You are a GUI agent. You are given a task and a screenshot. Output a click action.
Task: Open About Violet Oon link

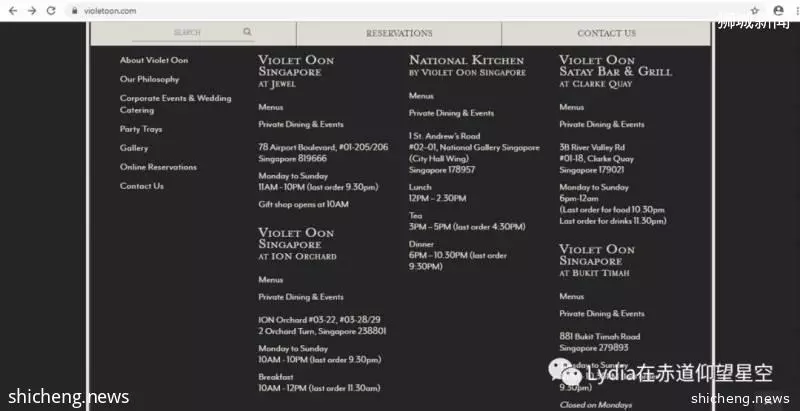(x=154, y=60)
